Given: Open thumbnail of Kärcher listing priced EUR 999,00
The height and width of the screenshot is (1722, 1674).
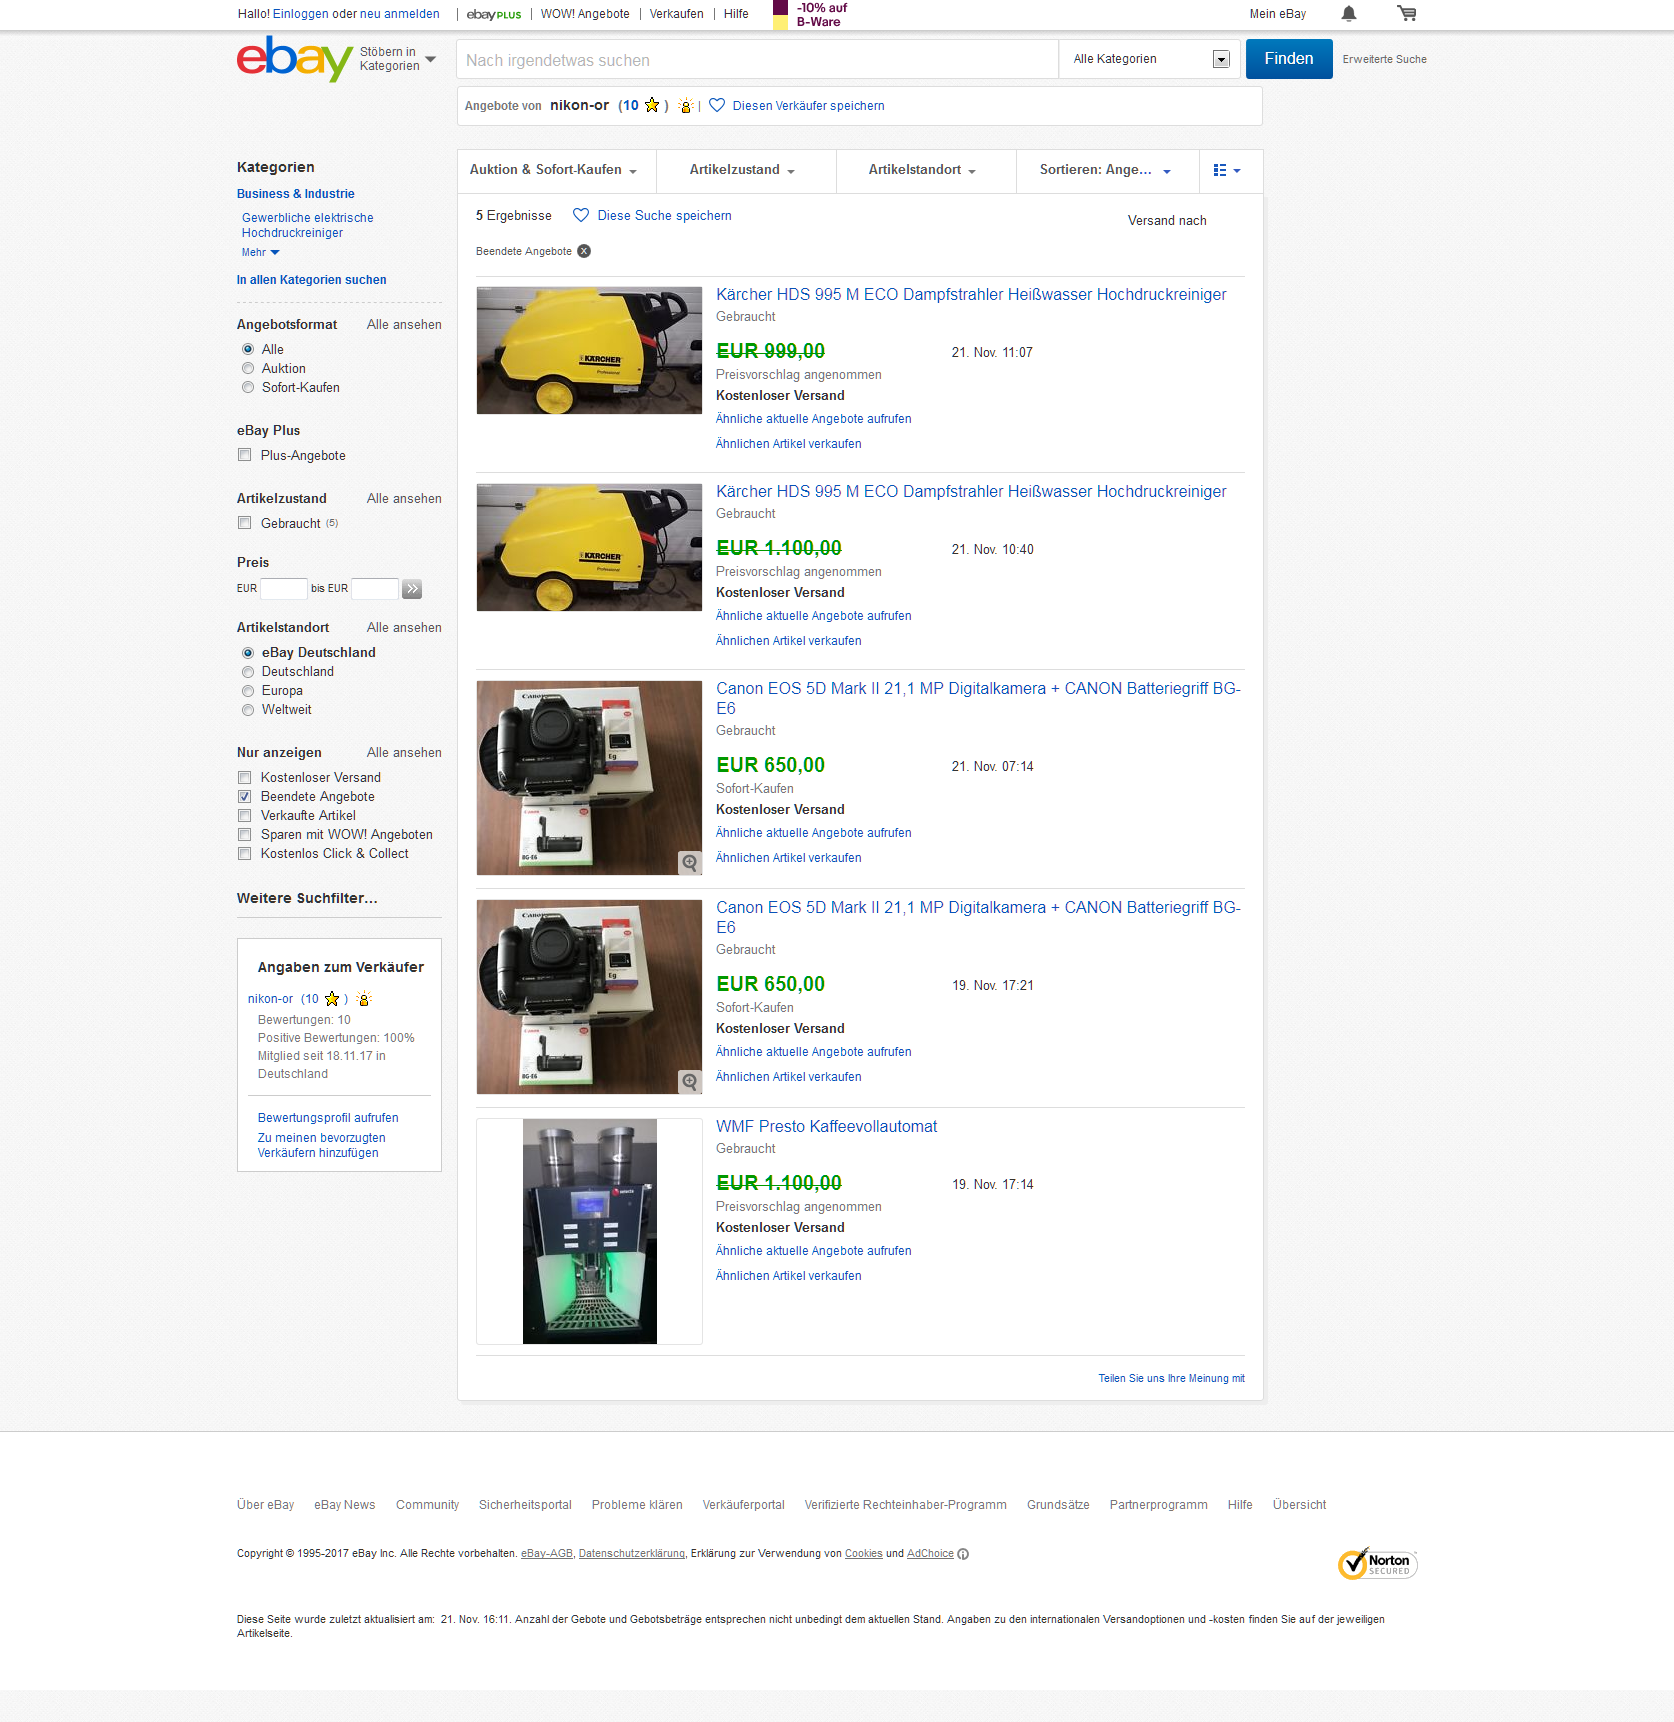Looking at the screenshot, I should (x=589, y=351).
